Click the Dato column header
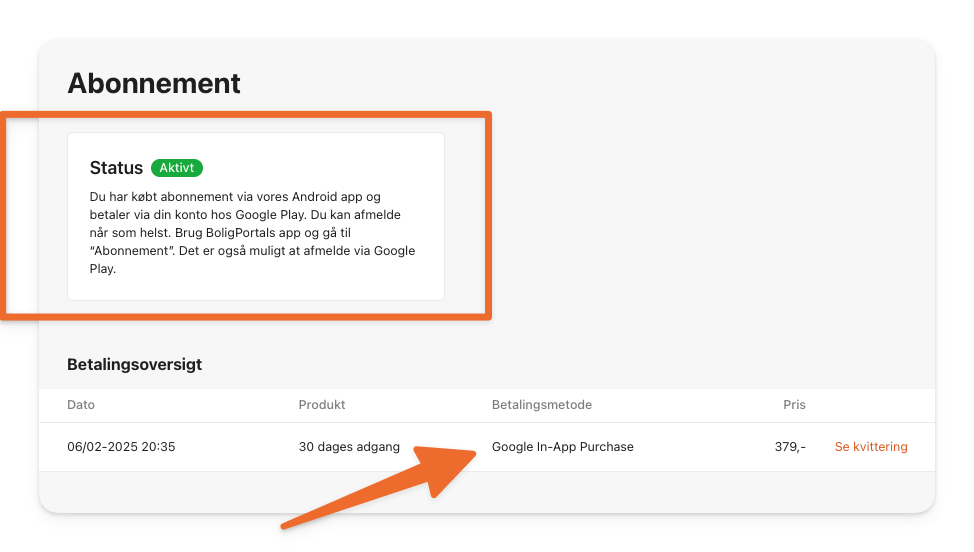Screen dimensions: 974x552 [x=81, y=405]
